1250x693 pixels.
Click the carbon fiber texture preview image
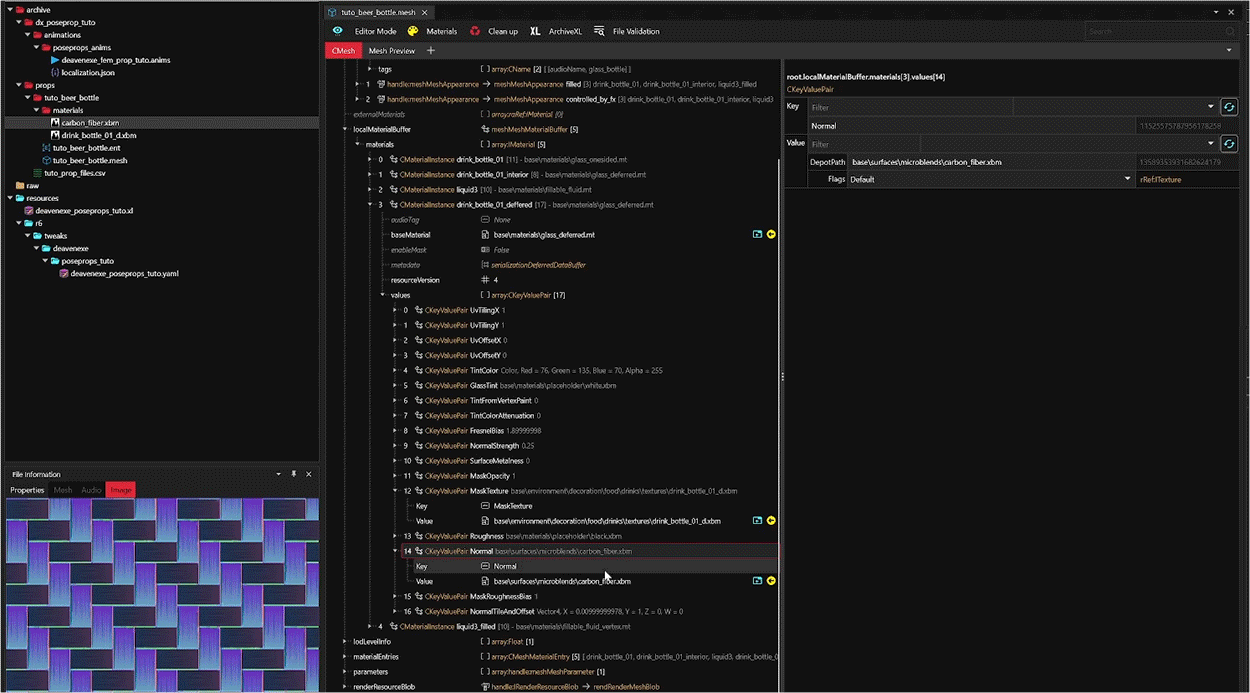click(x=161, y=594)
